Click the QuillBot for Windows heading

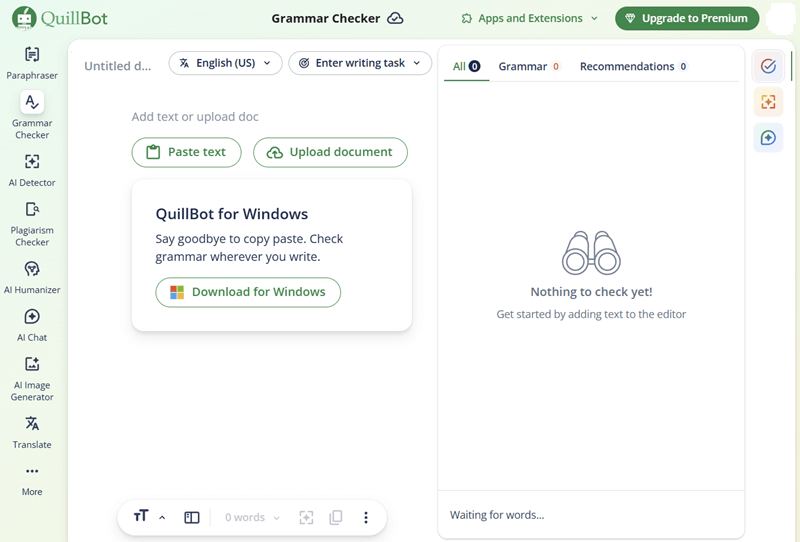tap(232, 213)
